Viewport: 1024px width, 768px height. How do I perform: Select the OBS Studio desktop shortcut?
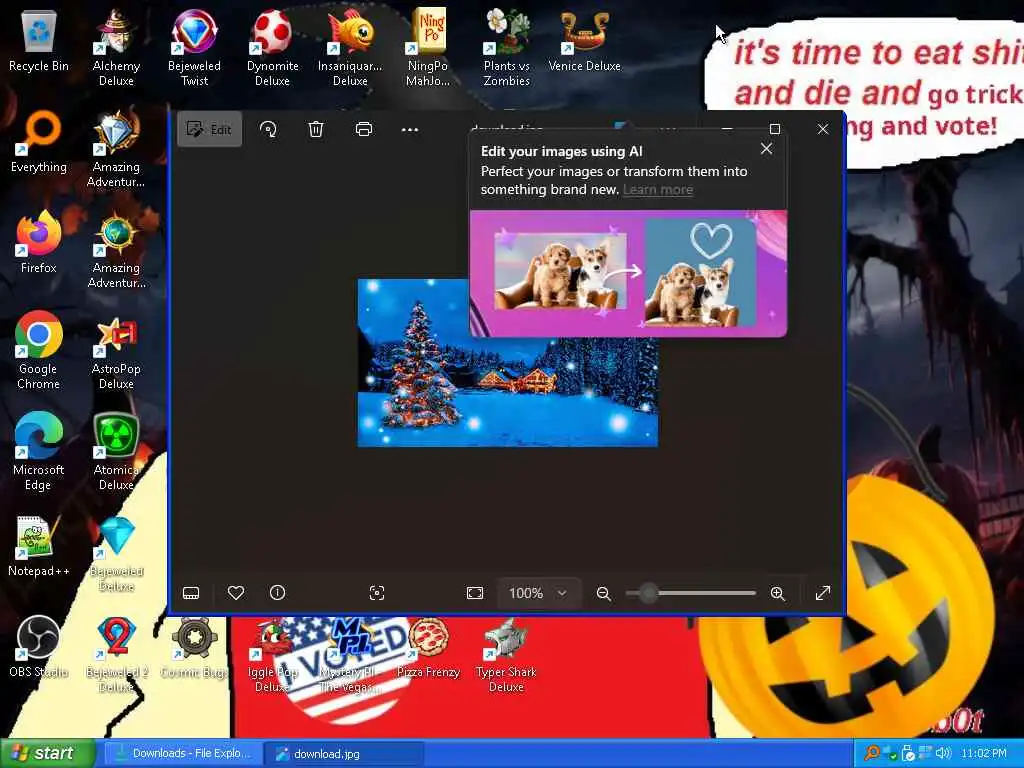39,647
